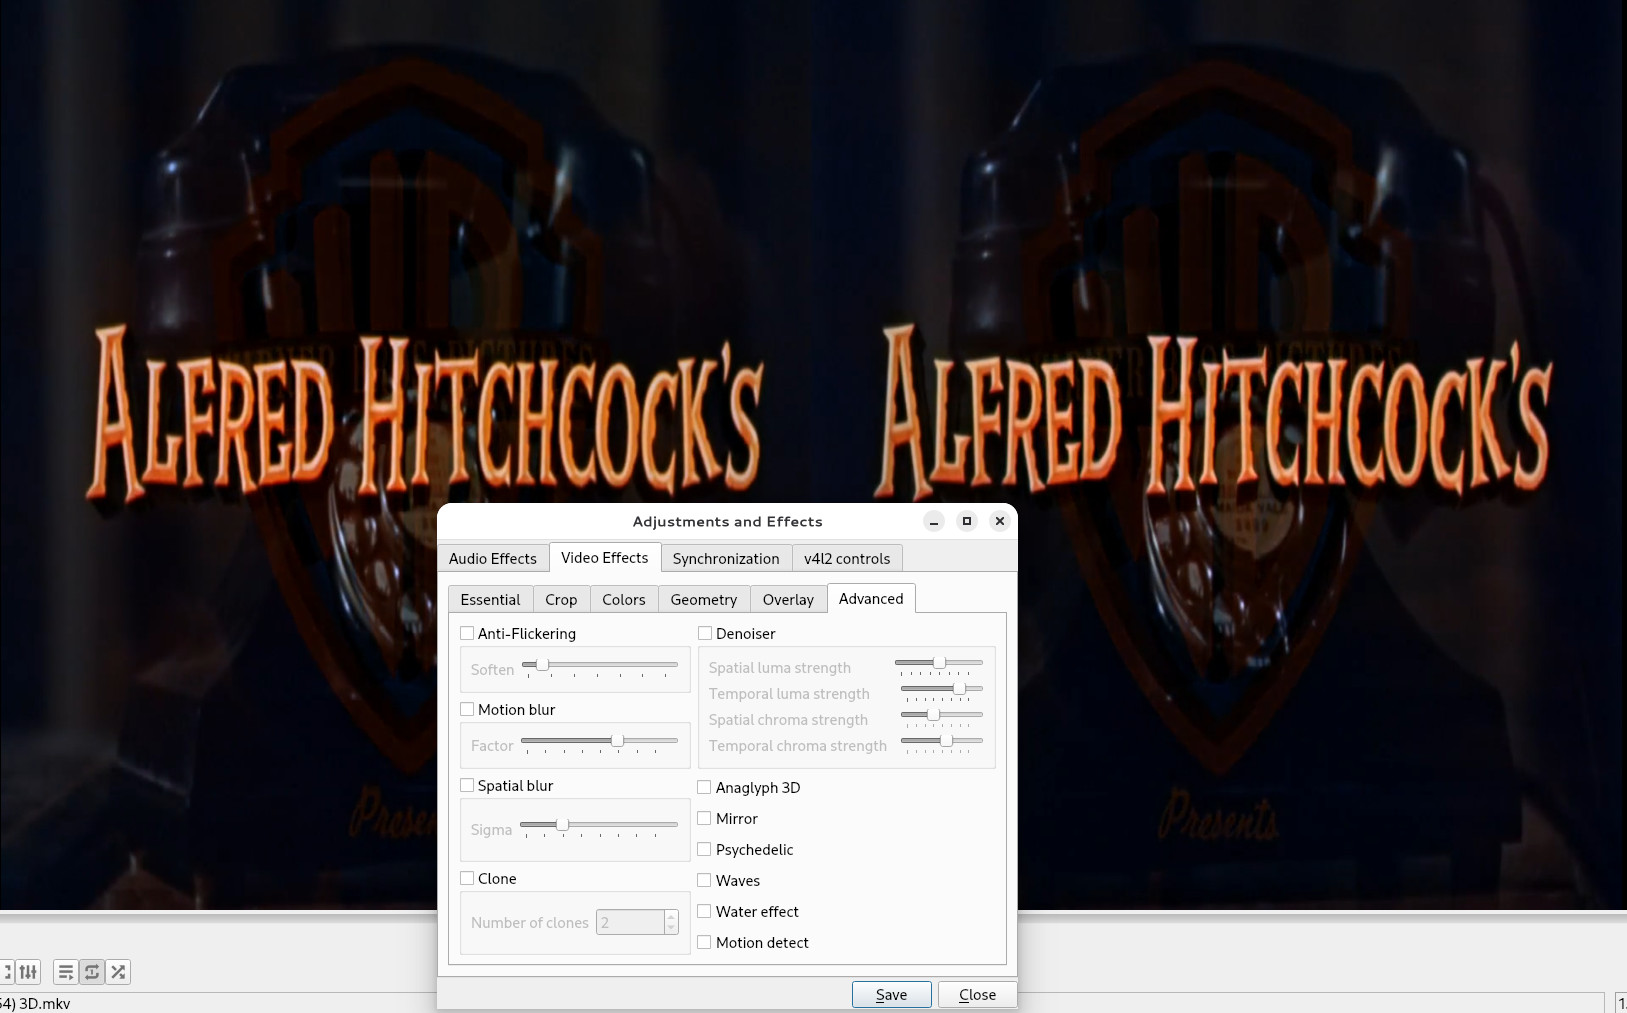The height and width of the screenshot is (1013, 1627).
Task: Maximize the Adjustments and Effects dialog
Action: pyautogui.click(x=966, y=521)
